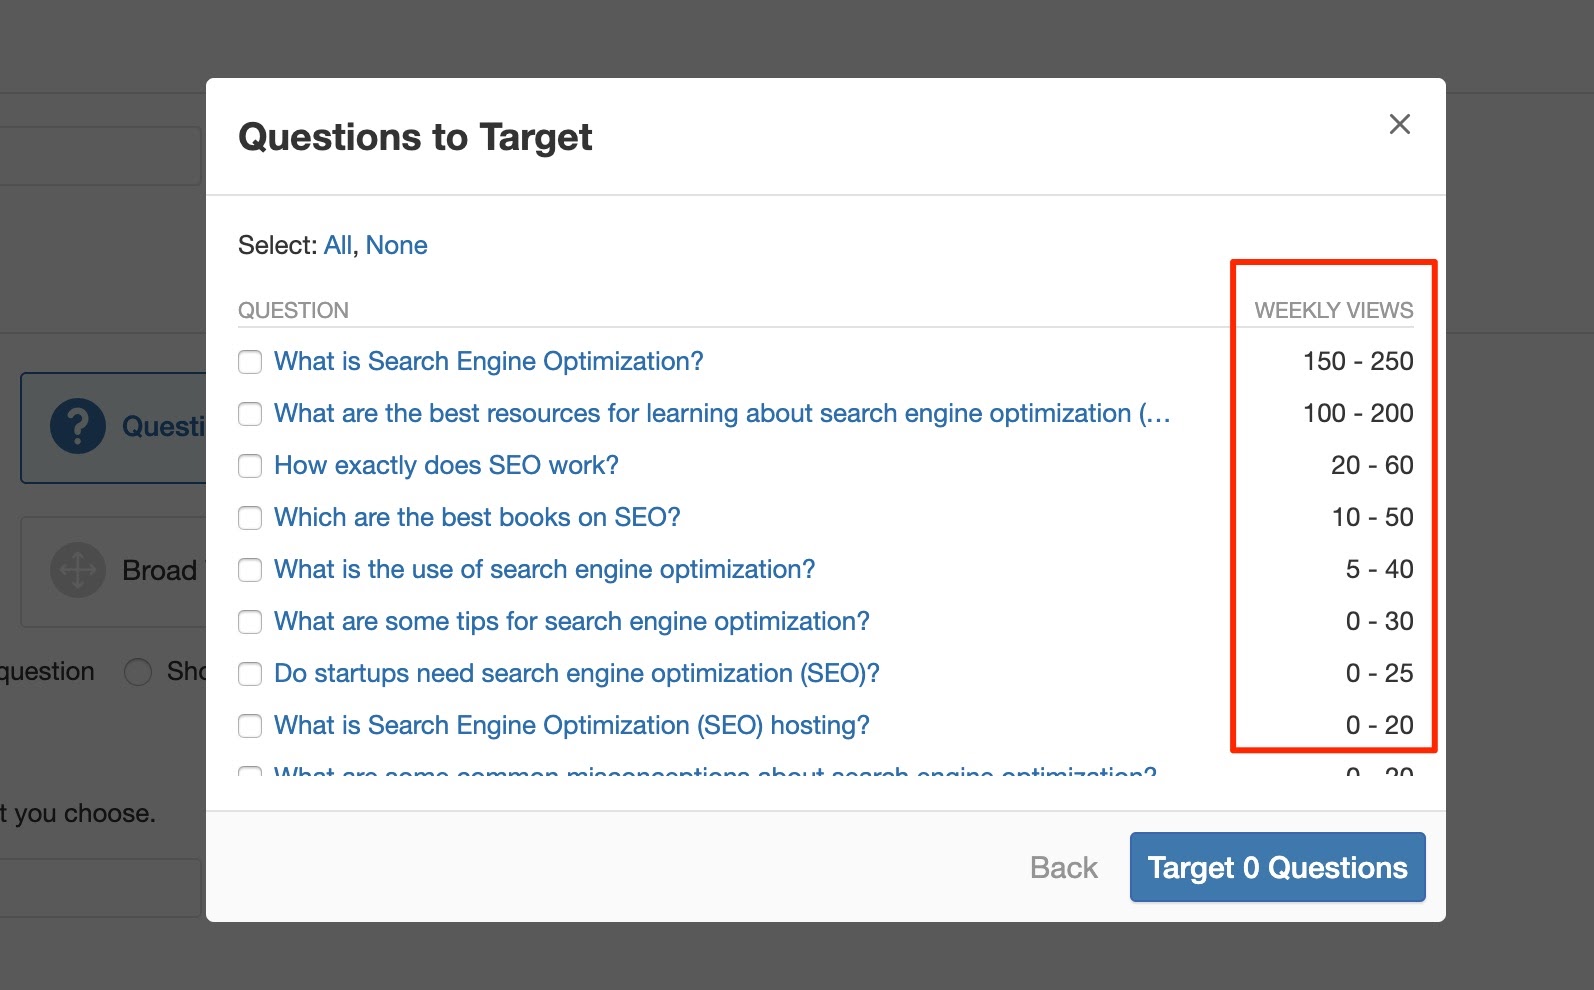Check 'What is Search Engine Optimization (SEO) hosting?'

[x=249, y=726]
